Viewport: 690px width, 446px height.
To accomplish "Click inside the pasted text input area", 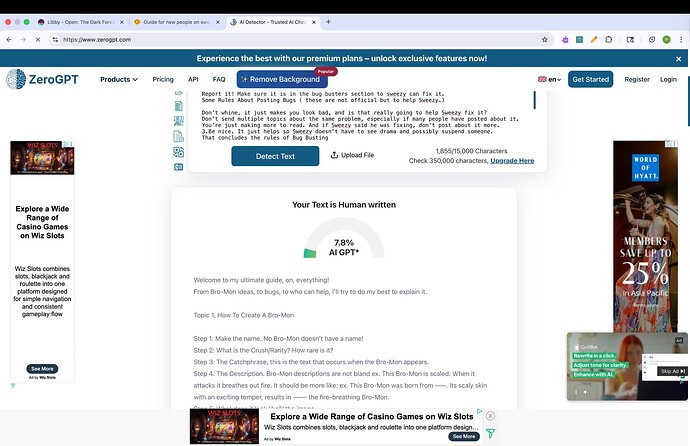I will [x=361, y=116].
